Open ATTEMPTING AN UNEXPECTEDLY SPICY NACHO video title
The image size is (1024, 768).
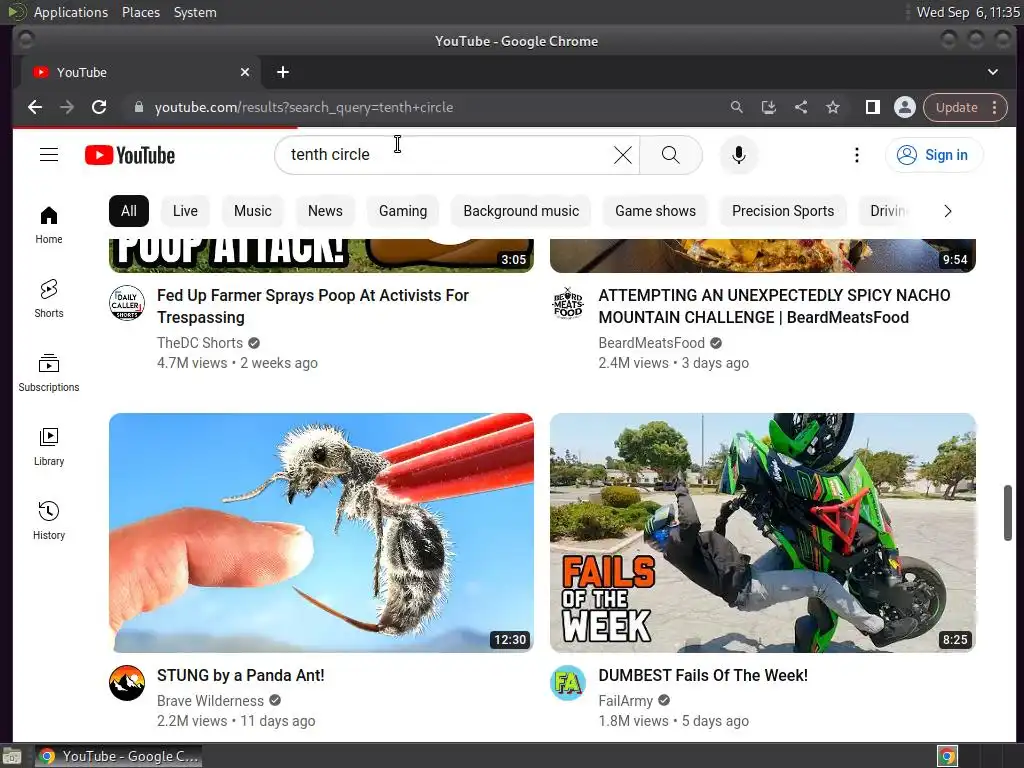click(775, 306)
